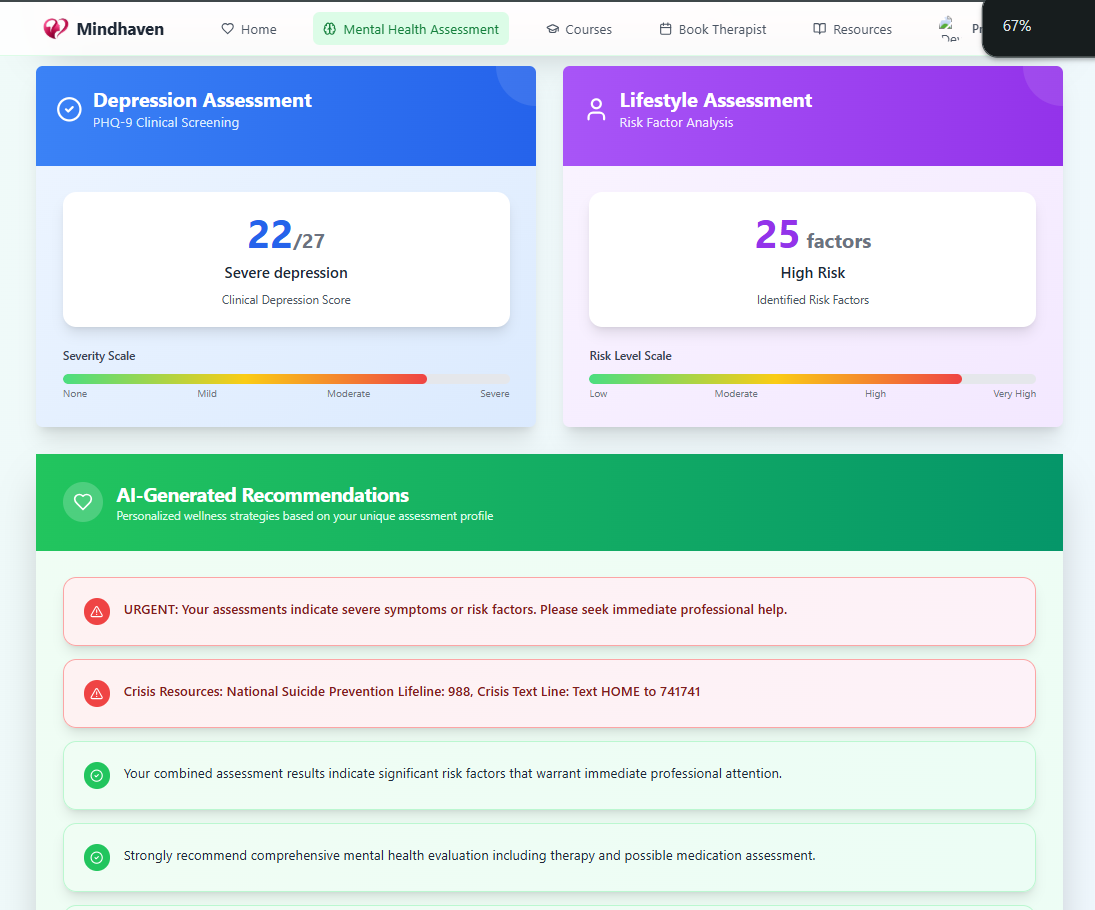Viewport: 1095px width, 910px height.
Task: Click green check icon beside comprehensive evaluation recommendation
Action: (97, 858)
